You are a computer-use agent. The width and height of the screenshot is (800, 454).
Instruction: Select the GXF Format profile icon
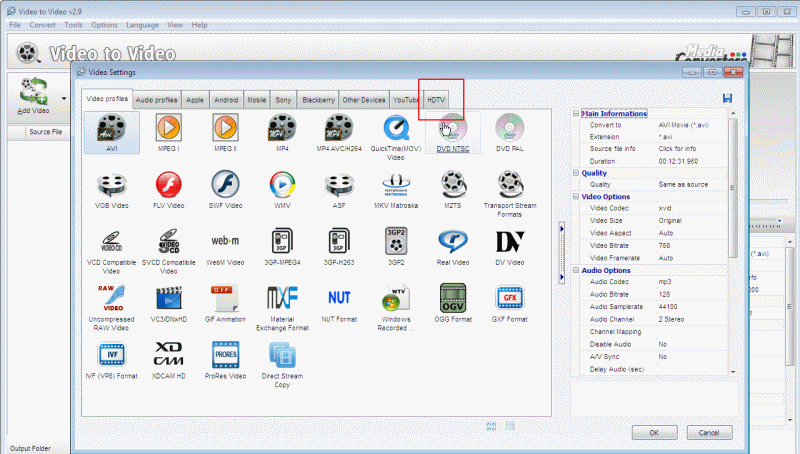(510, 298)
